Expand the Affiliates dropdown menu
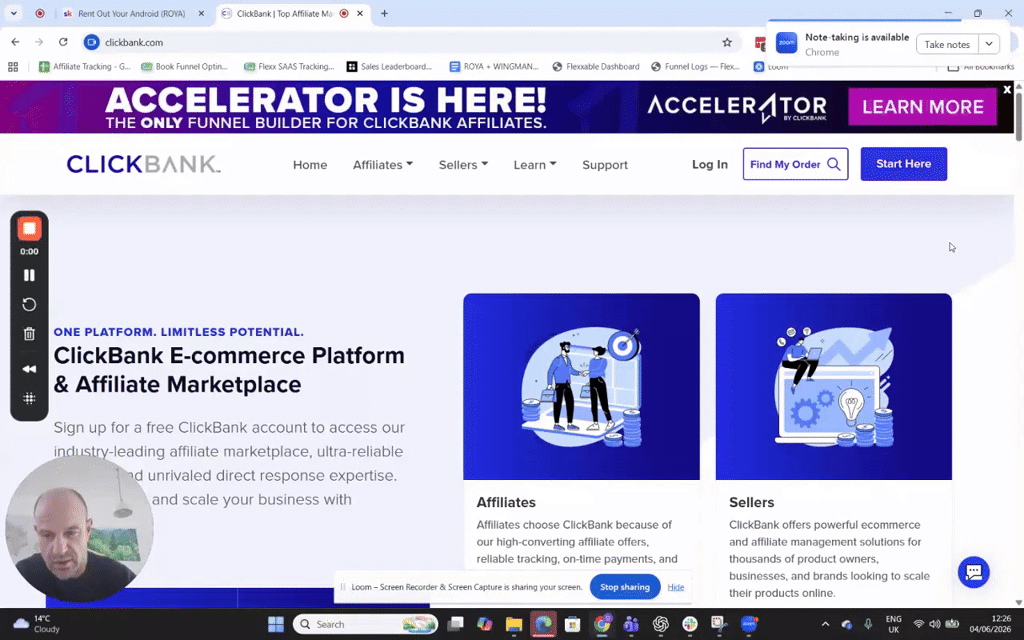The image size is (1024, 640). 383,165
